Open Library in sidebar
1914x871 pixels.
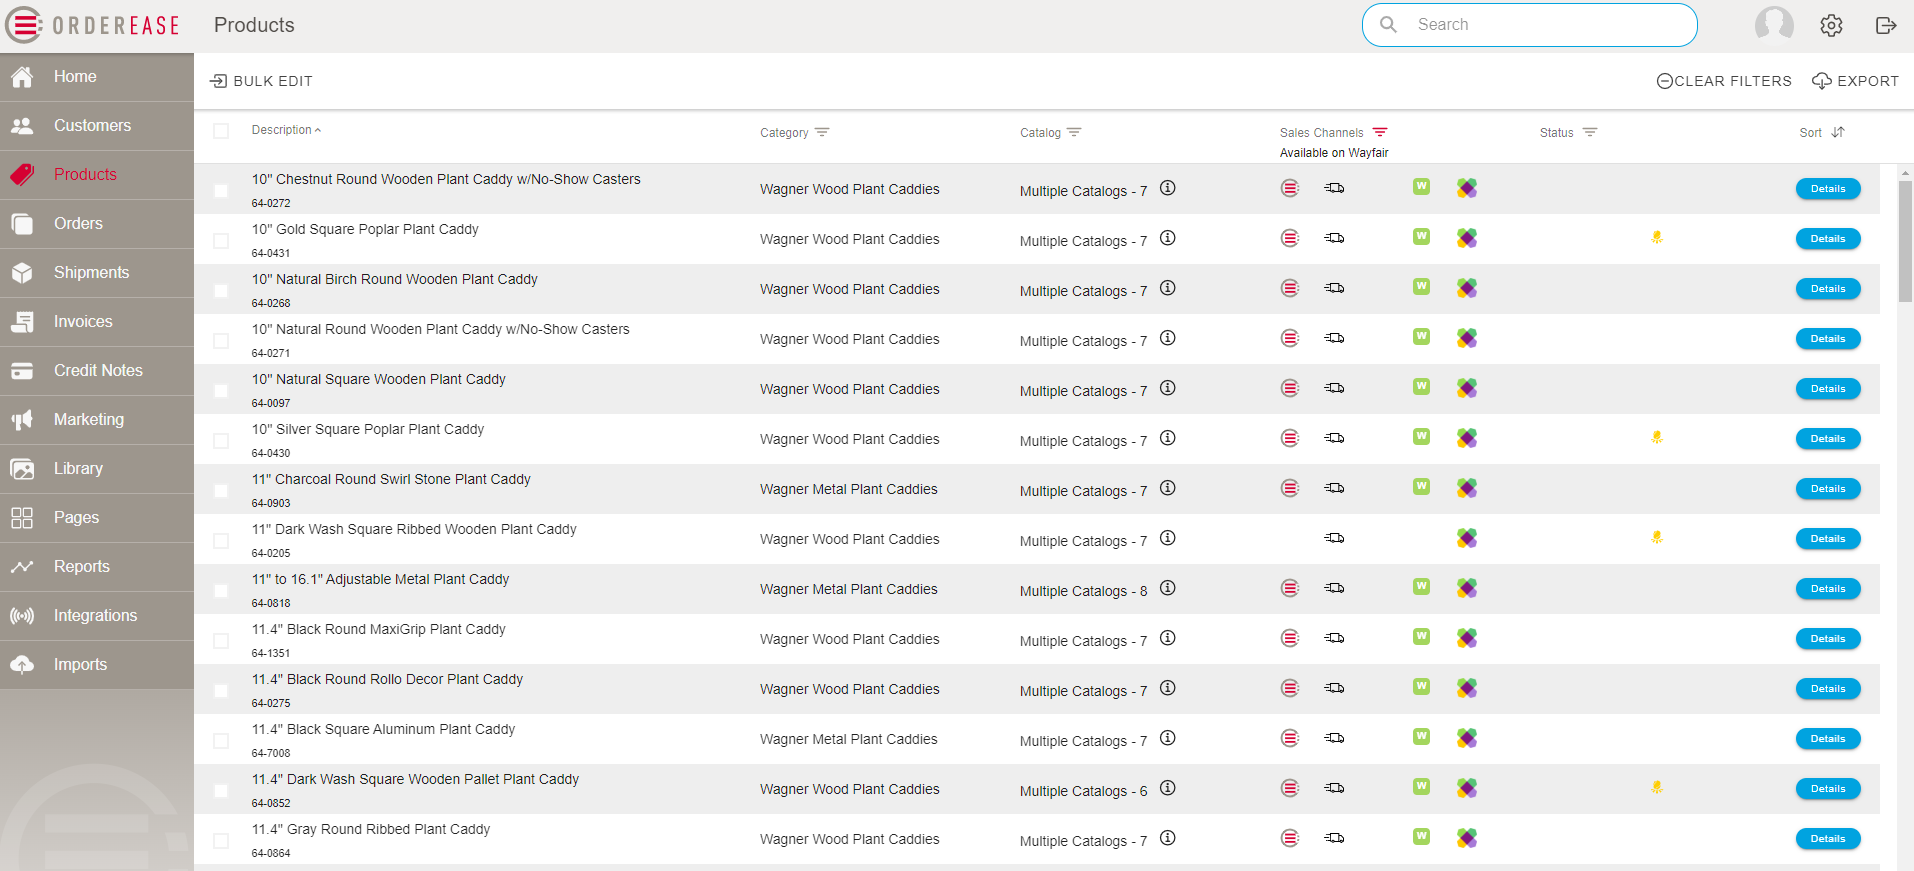click(x=97, y=469)
